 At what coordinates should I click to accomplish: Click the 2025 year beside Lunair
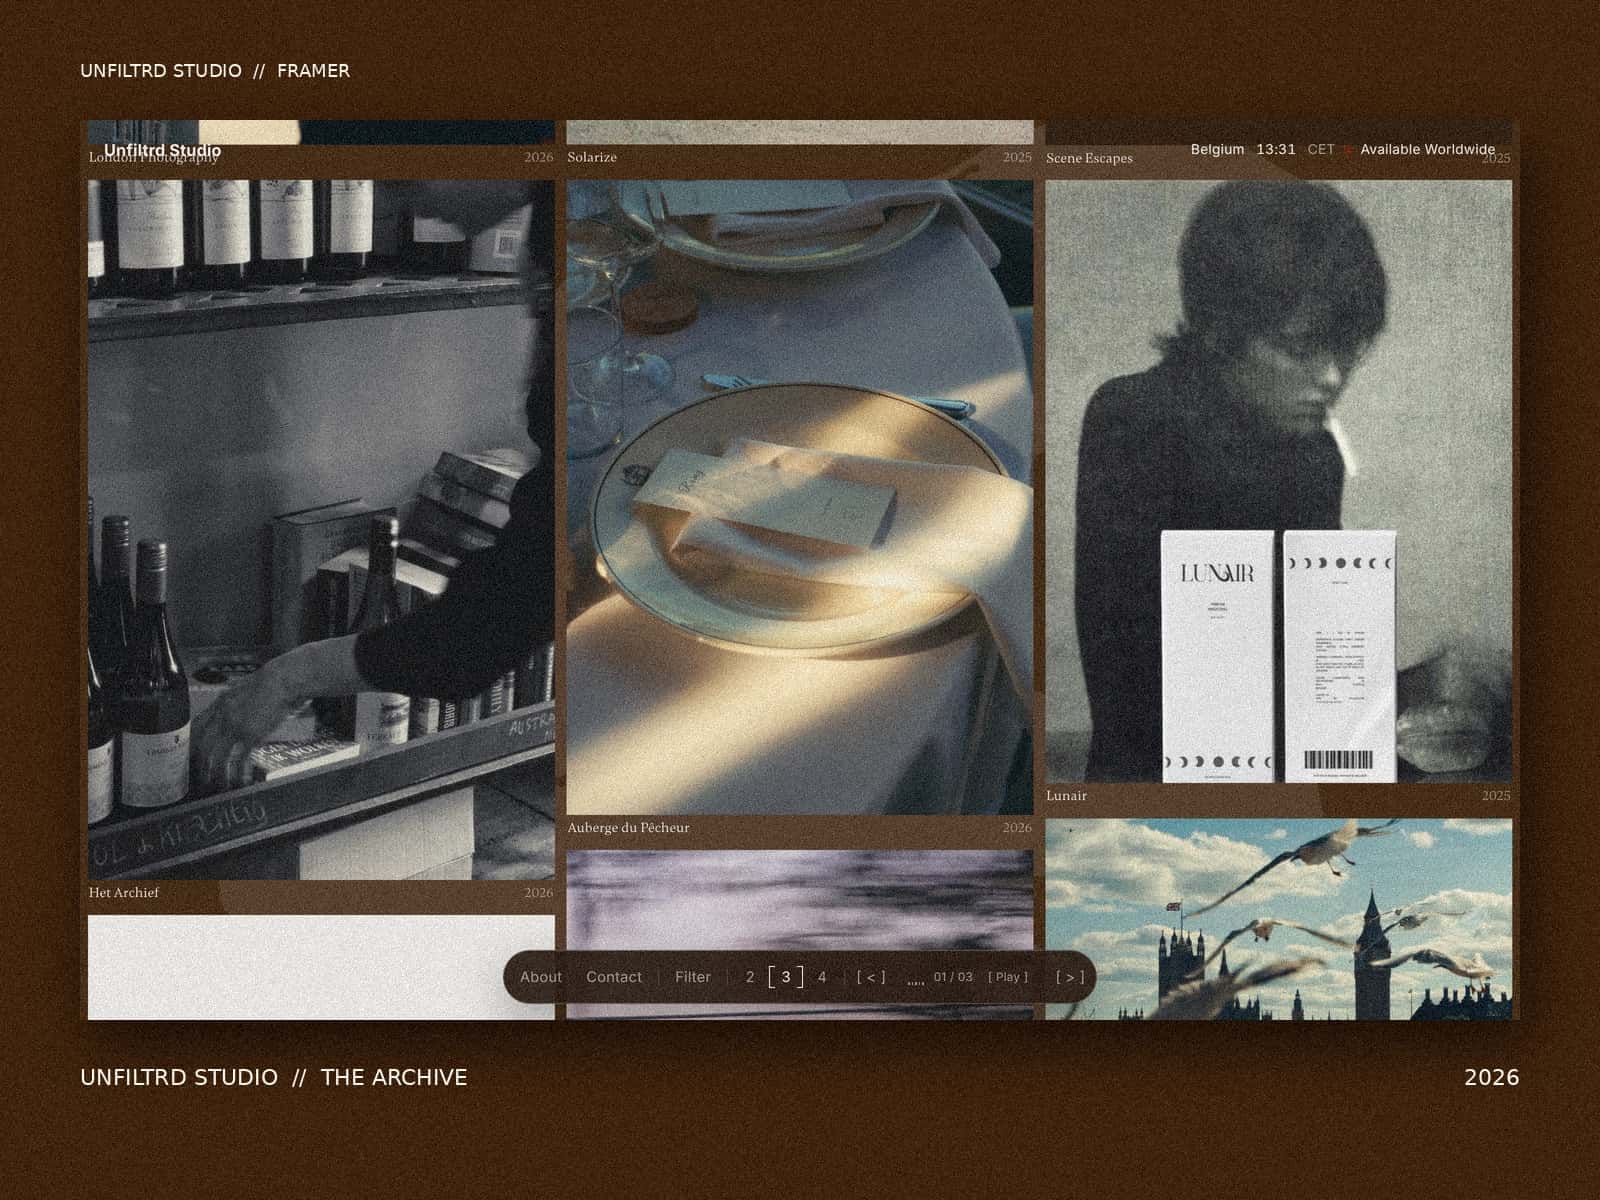[x=1496, y=796]
